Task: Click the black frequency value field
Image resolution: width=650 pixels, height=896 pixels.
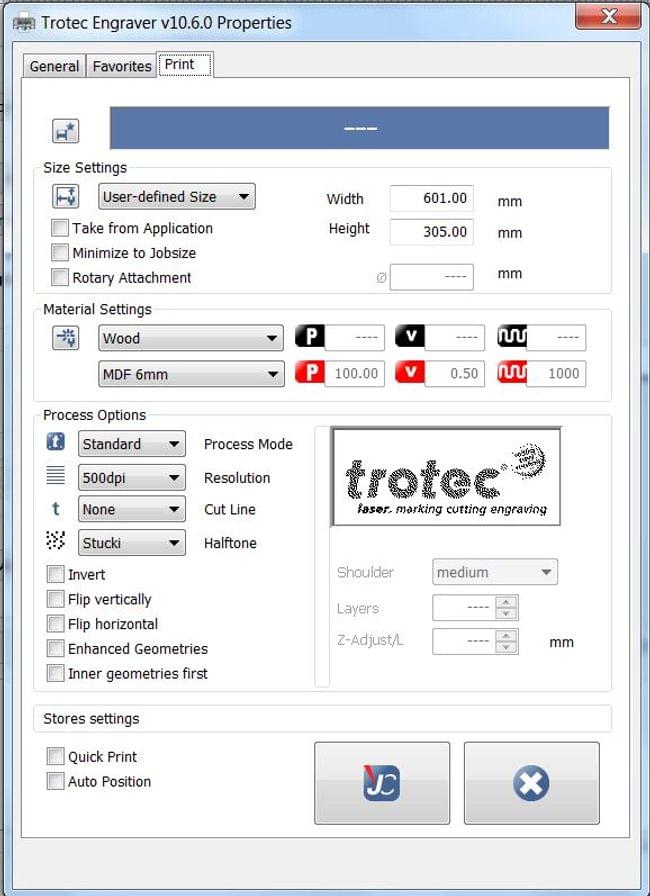Action: pos(556,338)
